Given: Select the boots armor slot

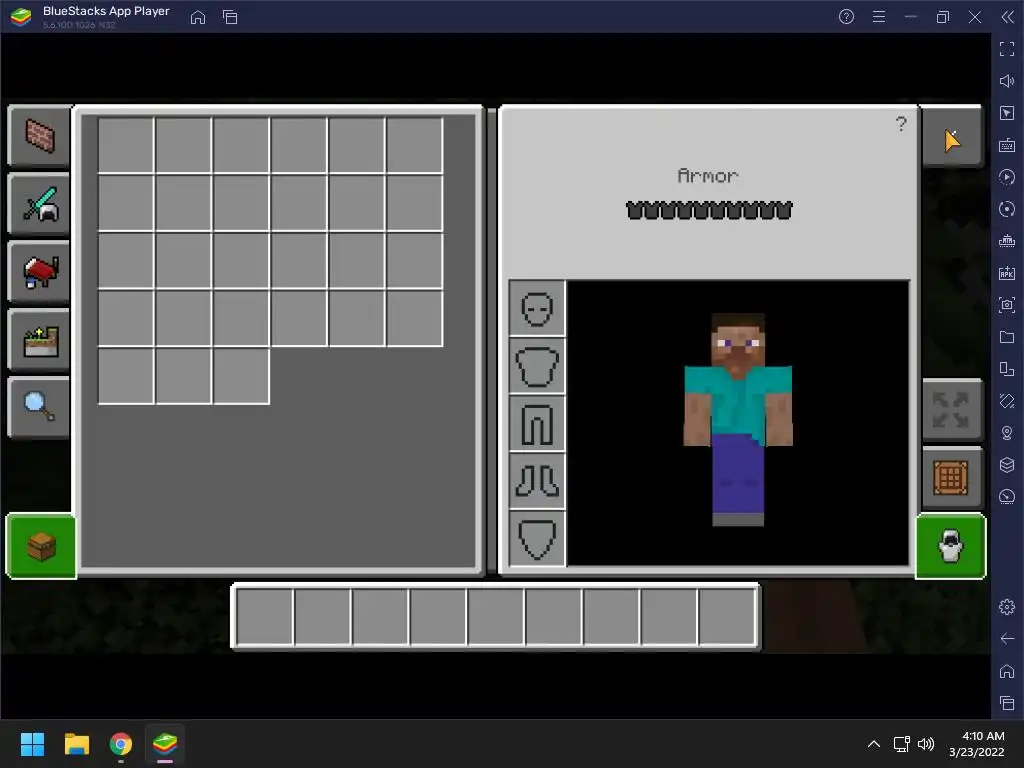Looking at the screenshot, I should (x=537, y=481).
